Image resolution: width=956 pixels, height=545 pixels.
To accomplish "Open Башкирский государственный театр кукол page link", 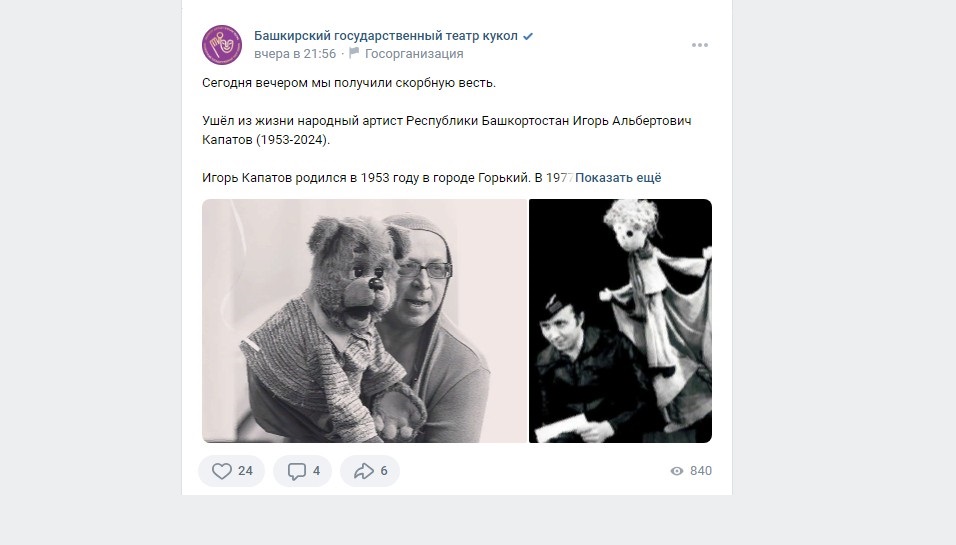I will [385, 36].
